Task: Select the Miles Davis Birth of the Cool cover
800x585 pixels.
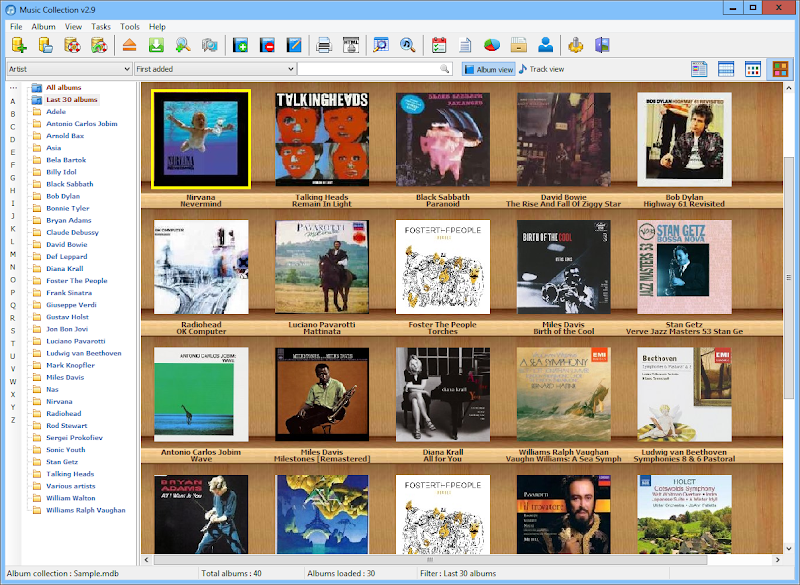Action: (x=563, y=267)
